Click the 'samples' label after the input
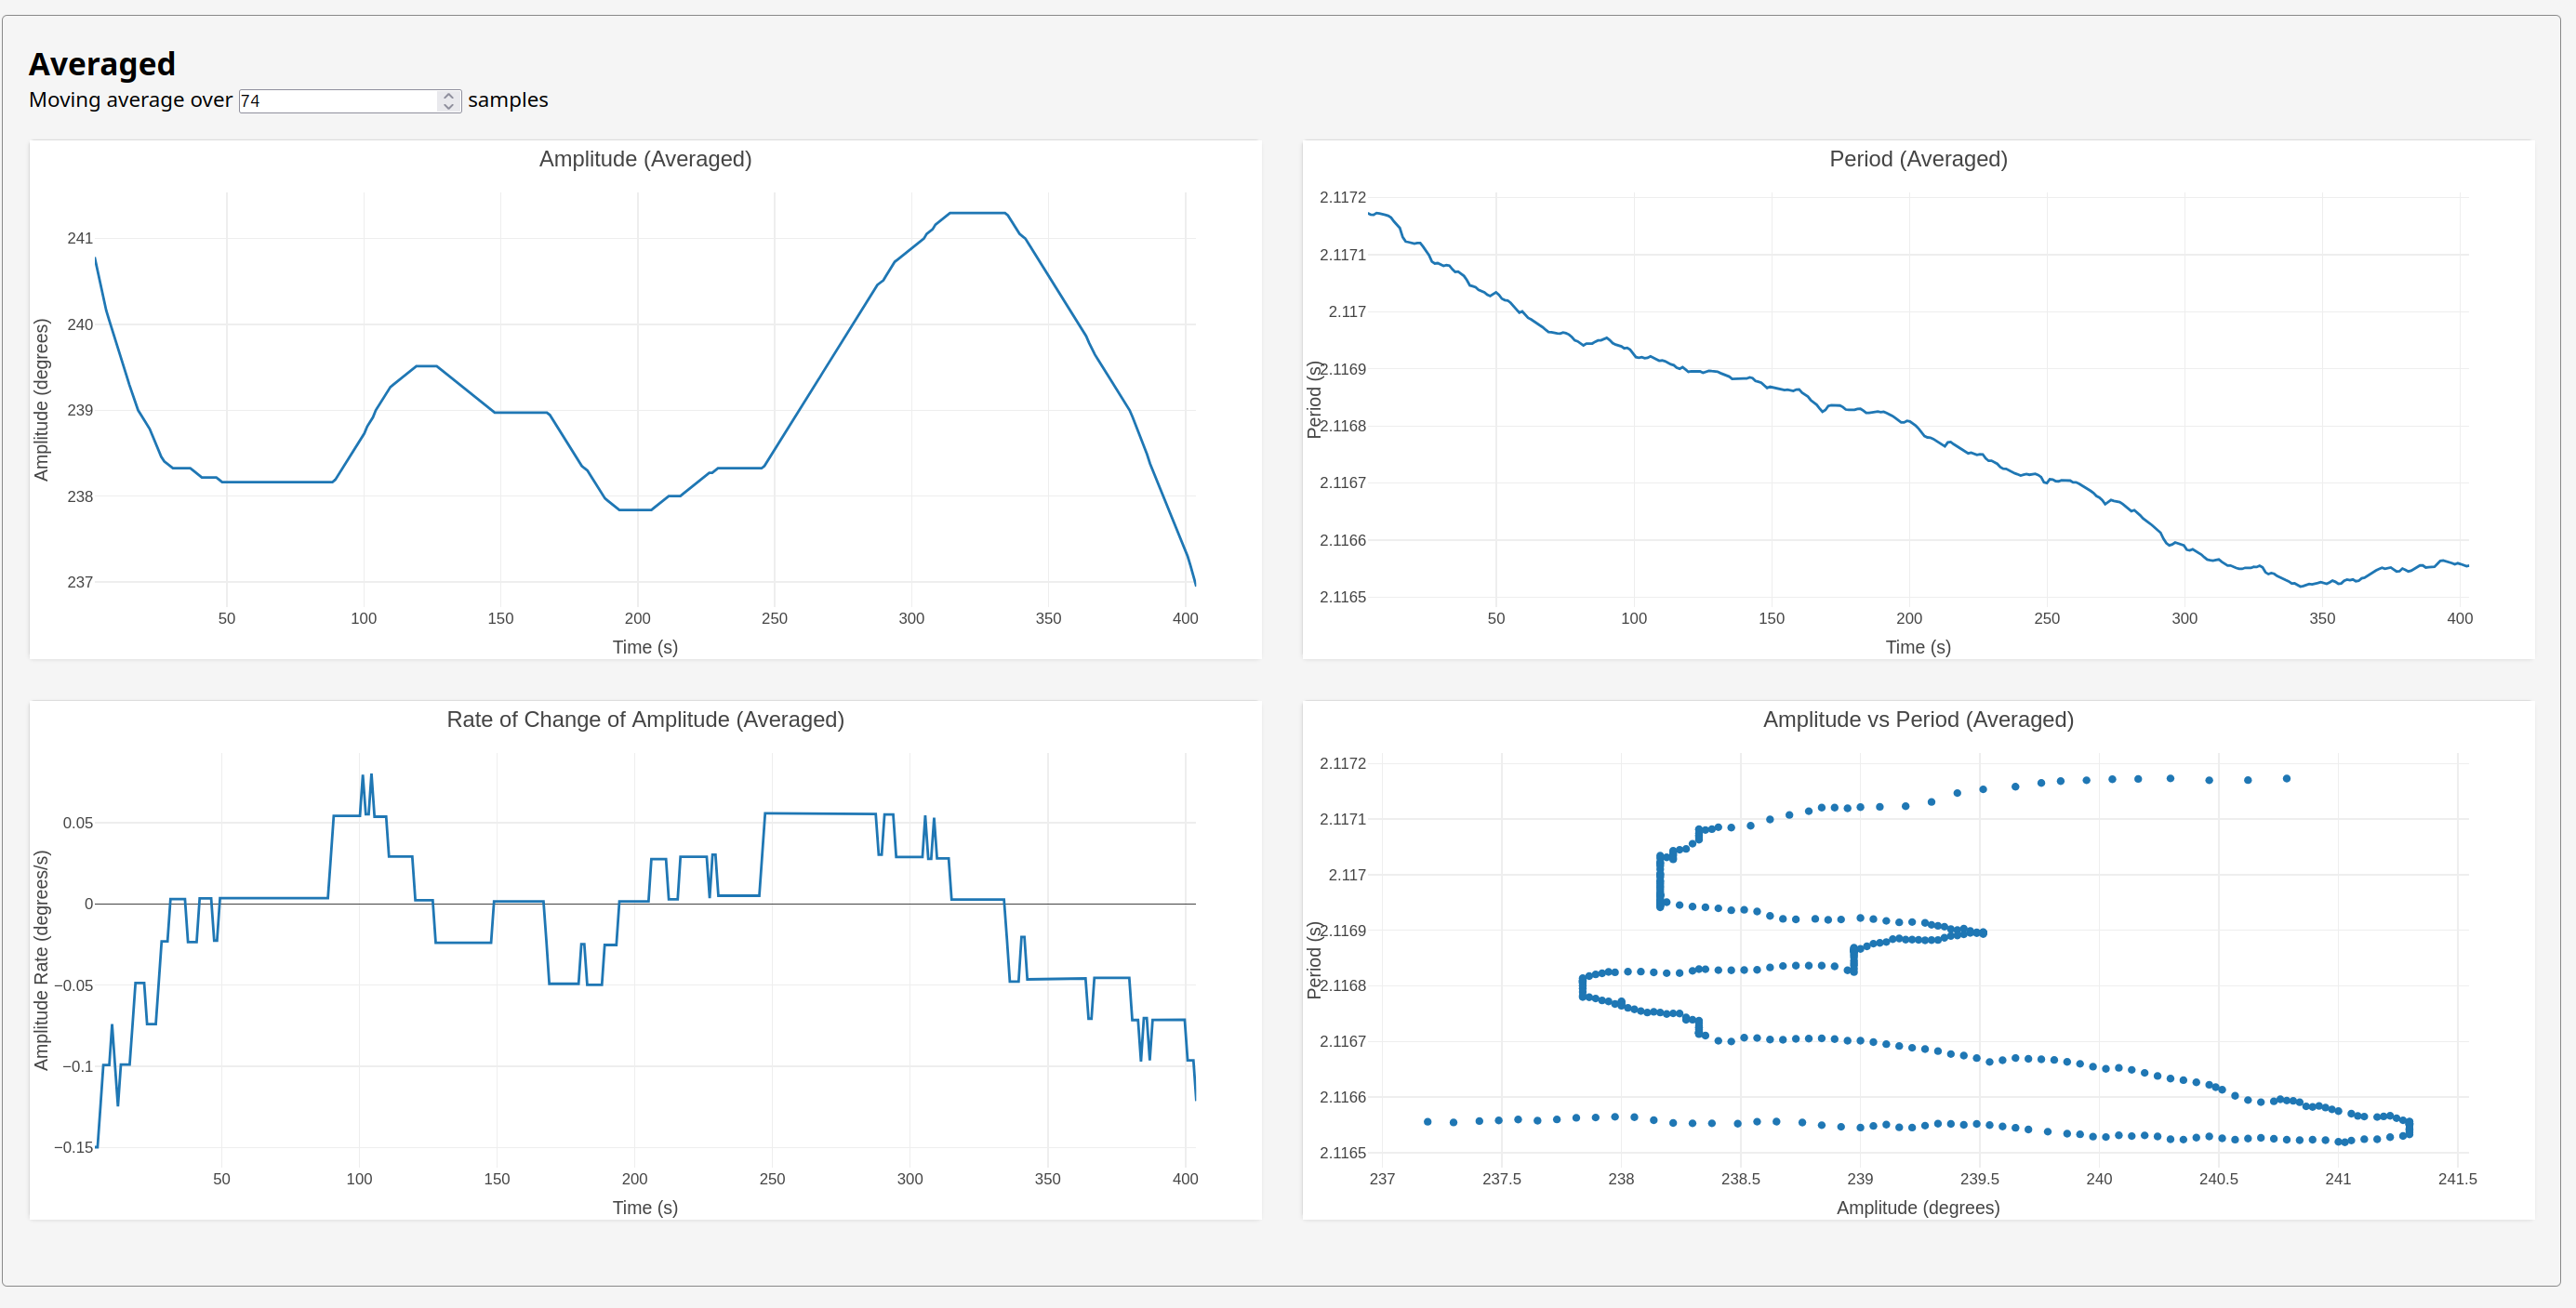This screenshot has height=1308, width=2576. tap(508, 100)
